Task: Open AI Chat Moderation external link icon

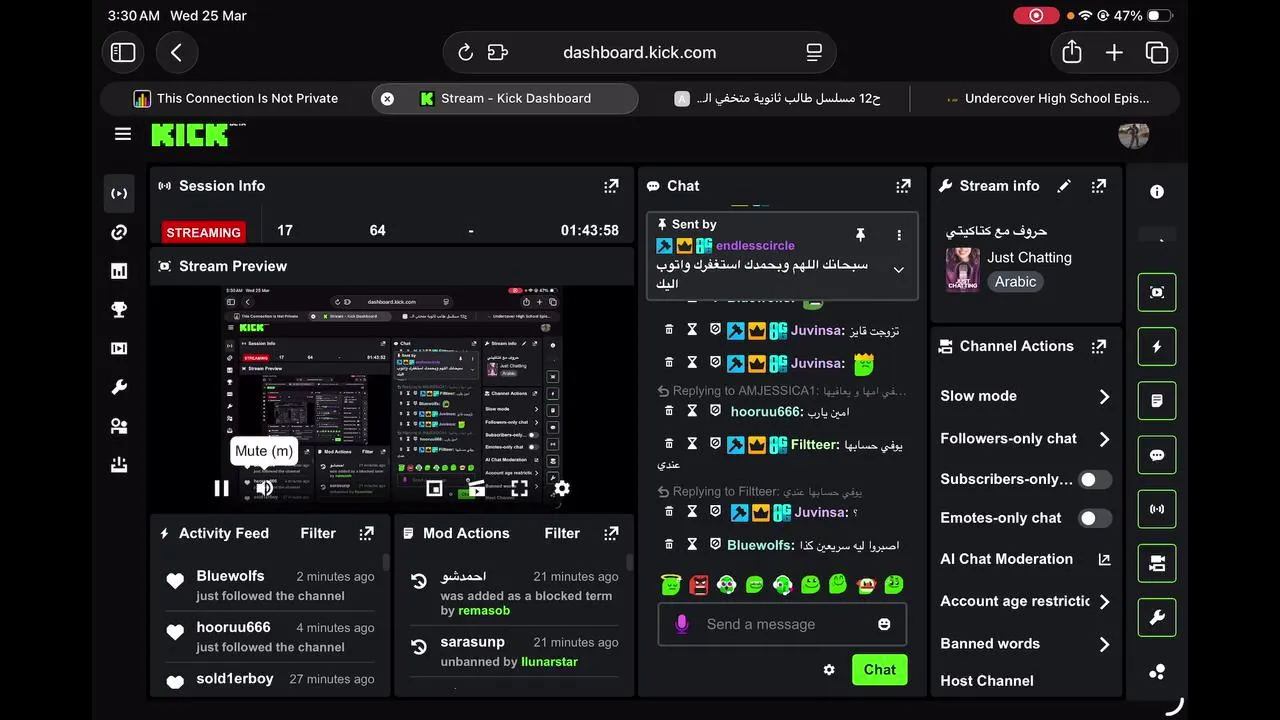Action: (1104, 560)
